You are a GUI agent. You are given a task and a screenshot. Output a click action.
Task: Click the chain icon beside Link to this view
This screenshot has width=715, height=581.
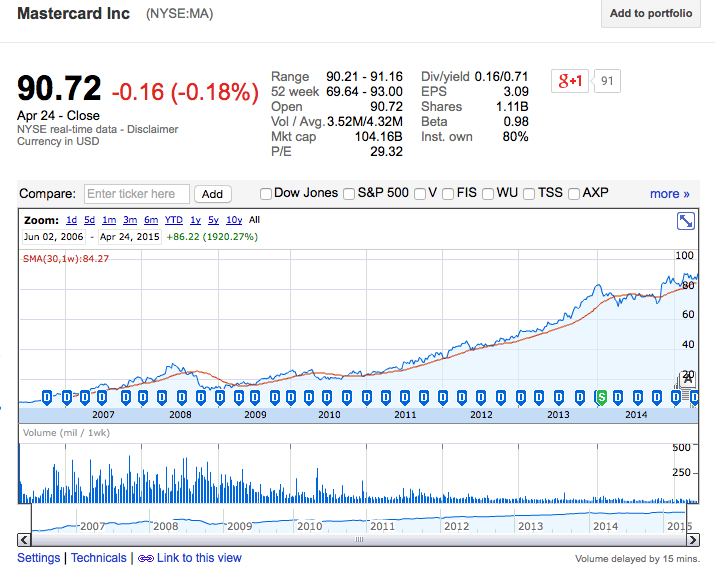145,558
